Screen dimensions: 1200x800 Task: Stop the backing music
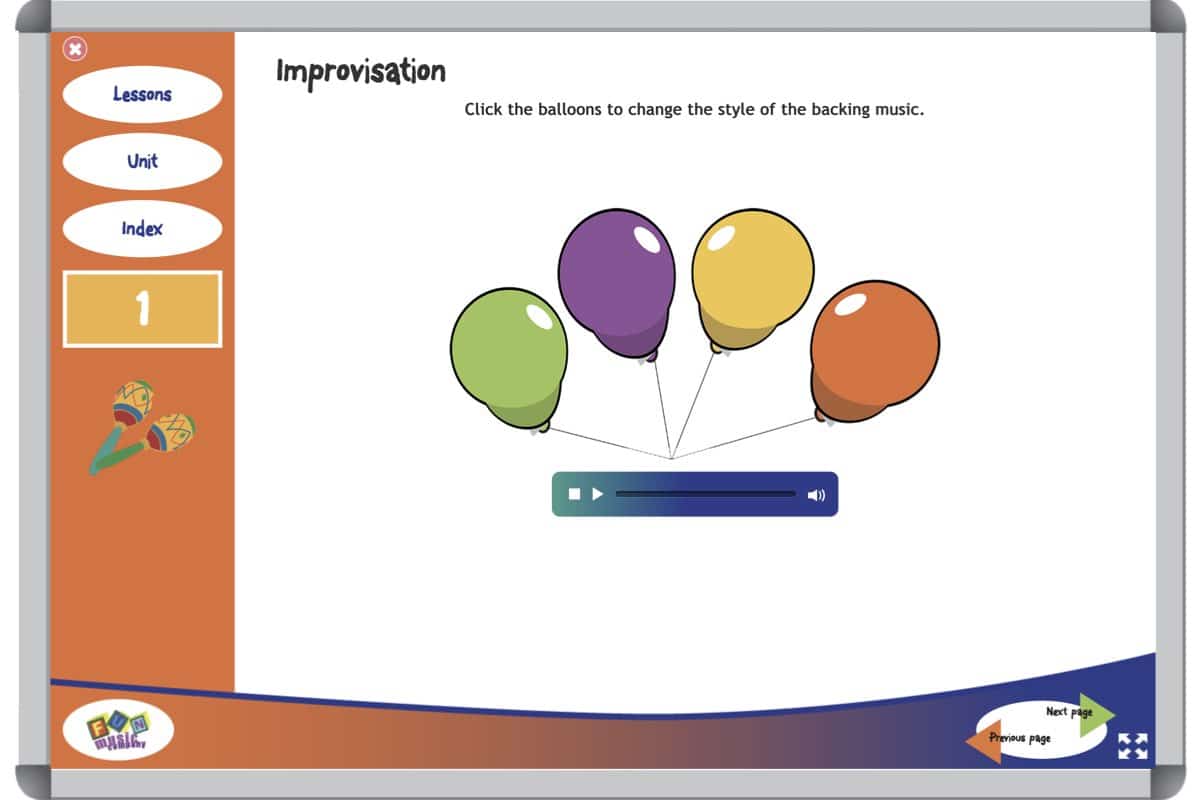tap(574, 494)
